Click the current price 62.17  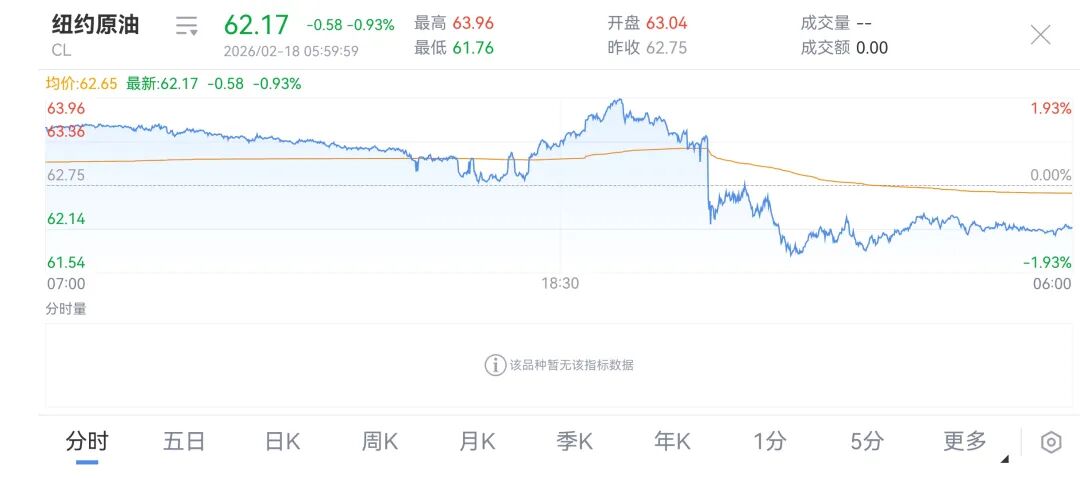coord(256,25)
